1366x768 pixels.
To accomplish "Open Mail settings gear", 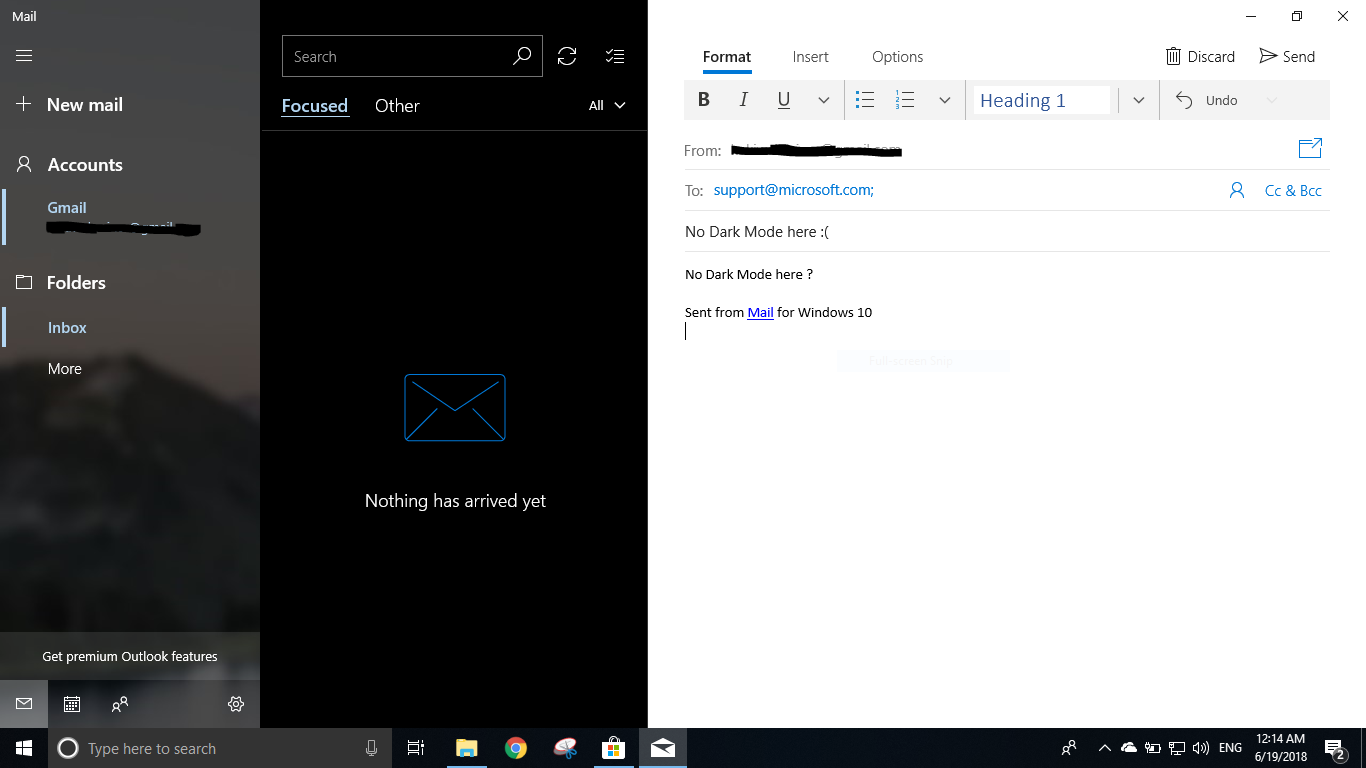I will pyautogui.click(x=236, y=704).
